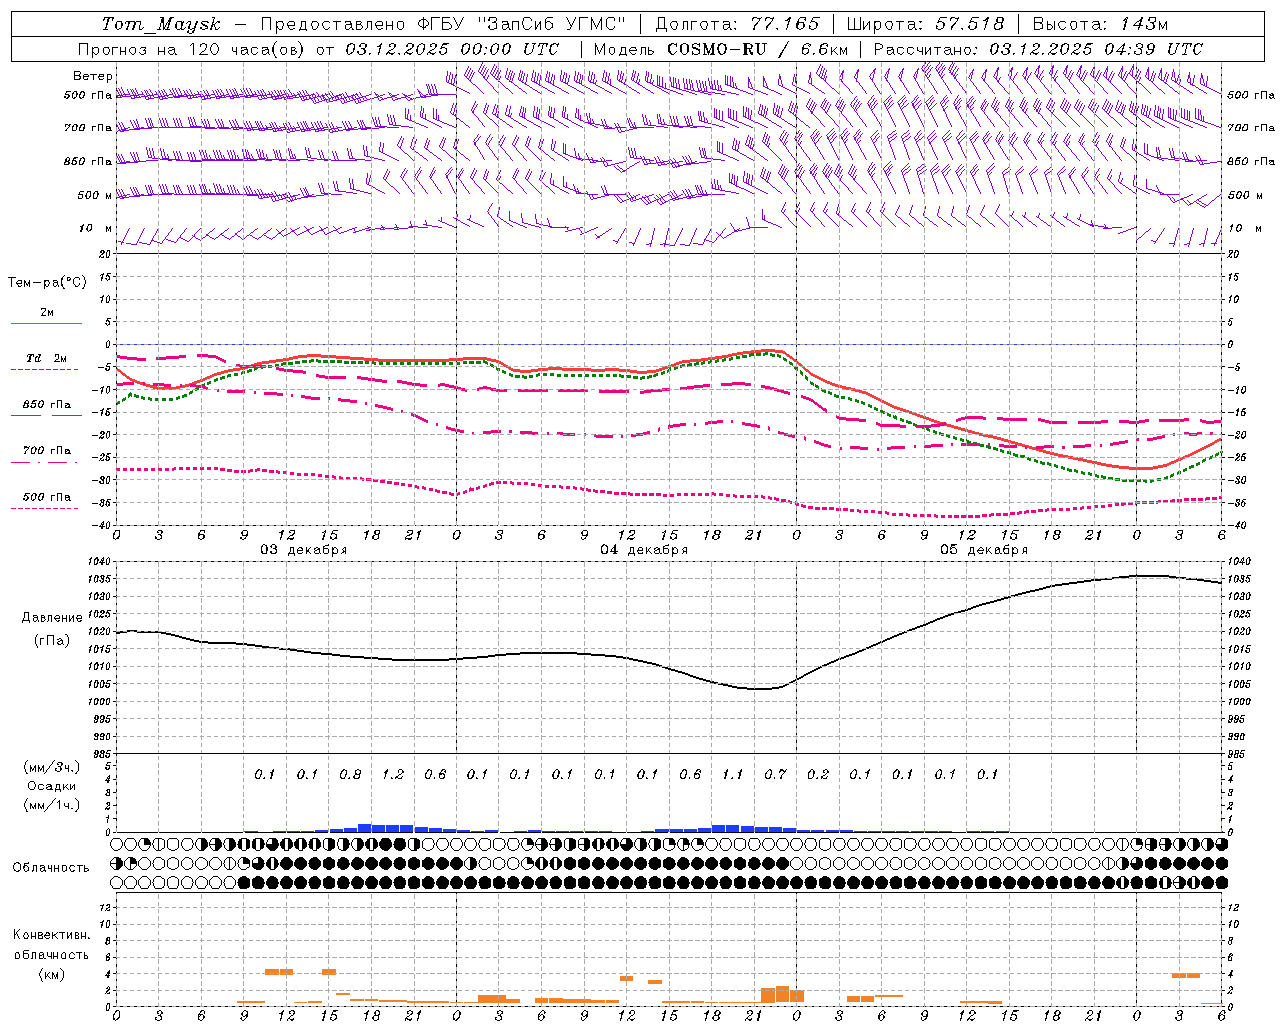Click the 0.8 precipitation value
This screenshot has height=1024, width=1280.
pos(350,774)
